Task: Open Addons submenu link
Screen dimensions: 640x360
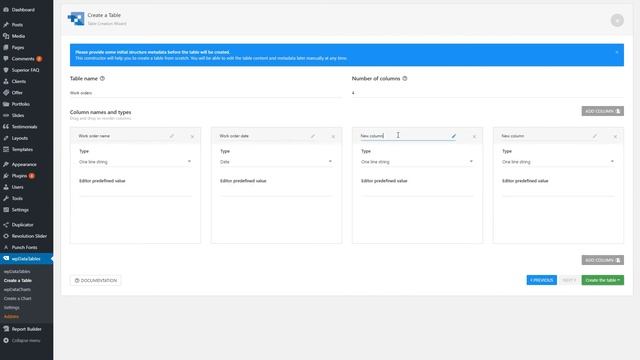Action: click(11, 316)
